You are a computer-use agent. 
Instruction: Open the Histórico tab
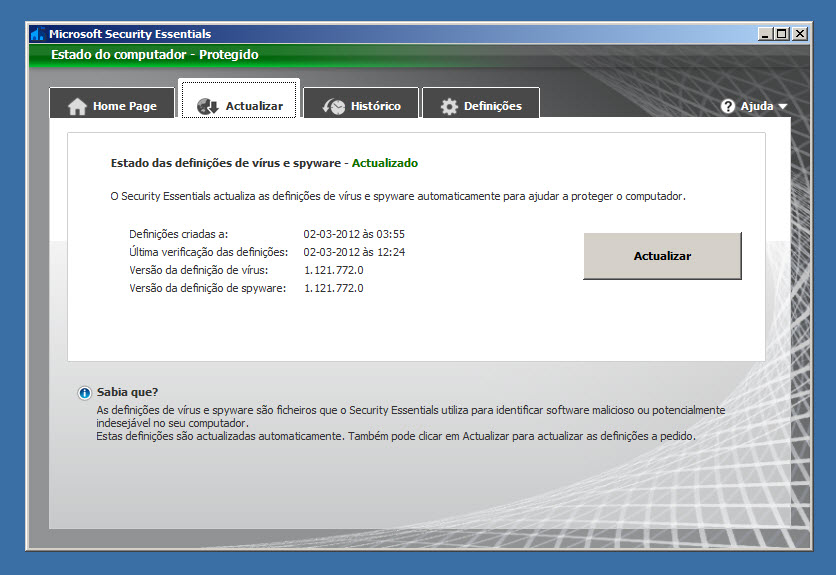point(361,104)
